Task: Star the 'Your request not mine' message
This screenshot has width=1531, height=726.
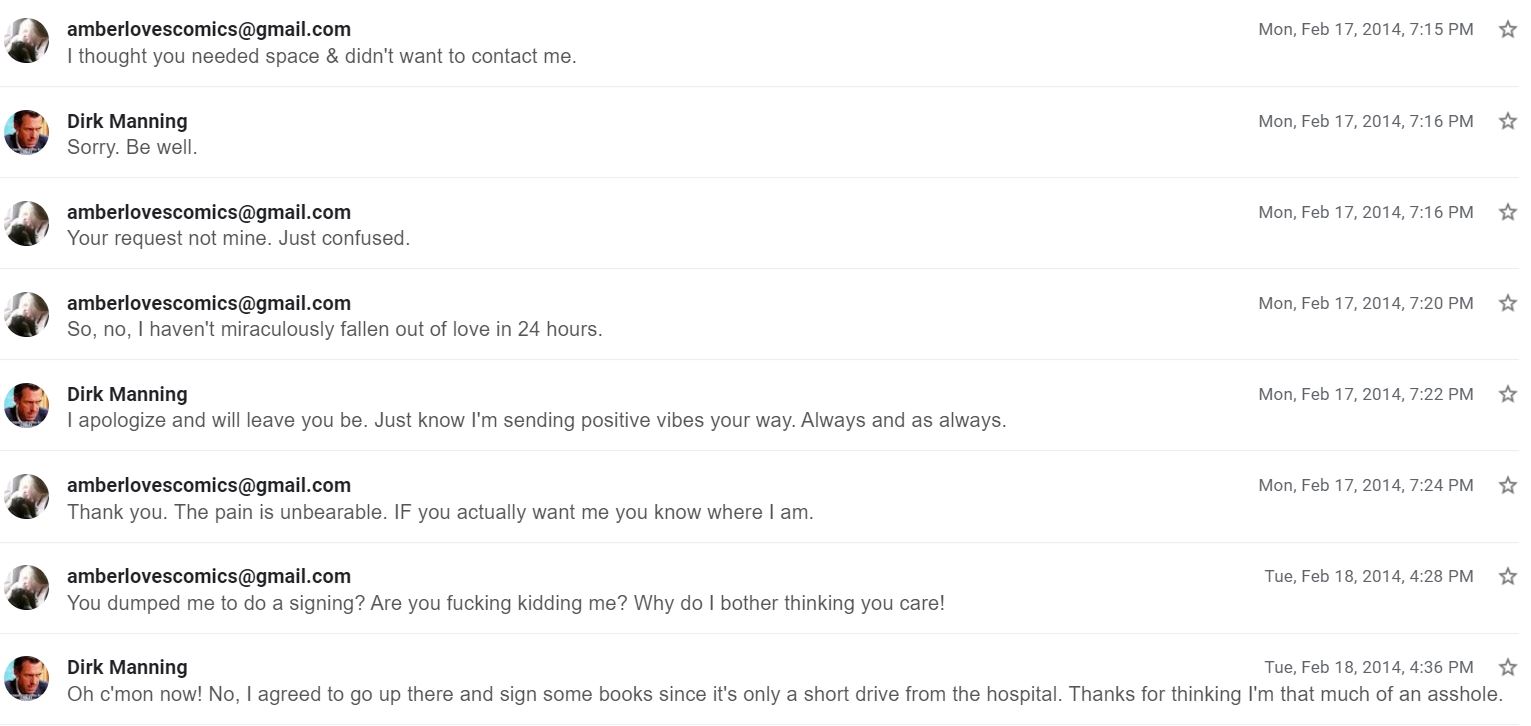Action: [x=1507, y=212]
